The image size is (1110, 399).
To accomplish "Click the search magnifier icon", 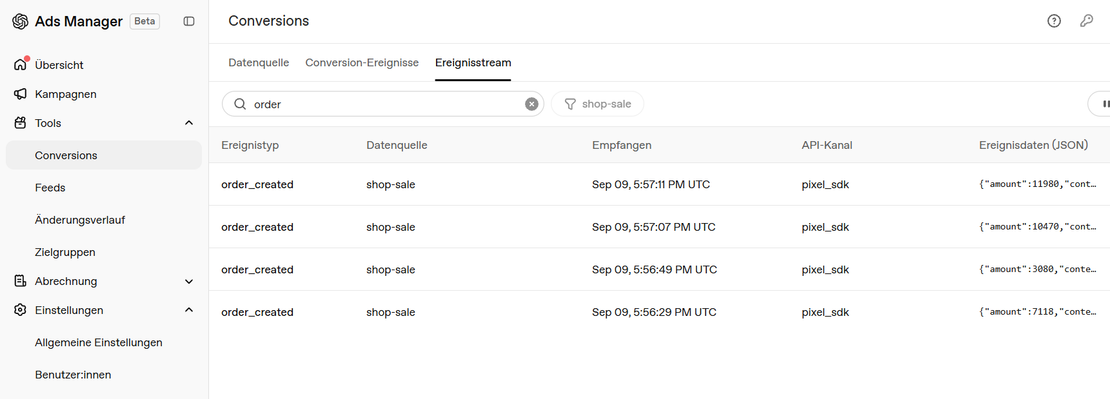I will point(240,104).
